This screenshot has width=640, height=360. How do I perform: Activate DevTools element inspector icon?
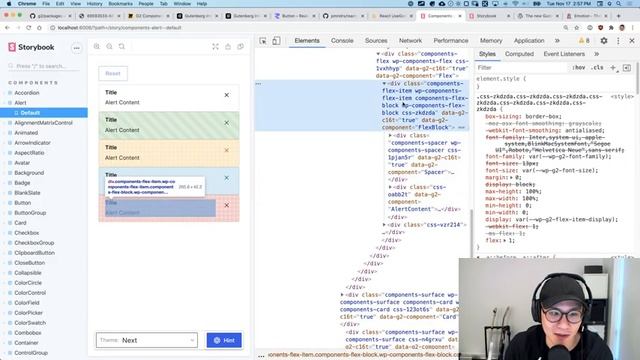pyautogui.click(x=263, y=41)
